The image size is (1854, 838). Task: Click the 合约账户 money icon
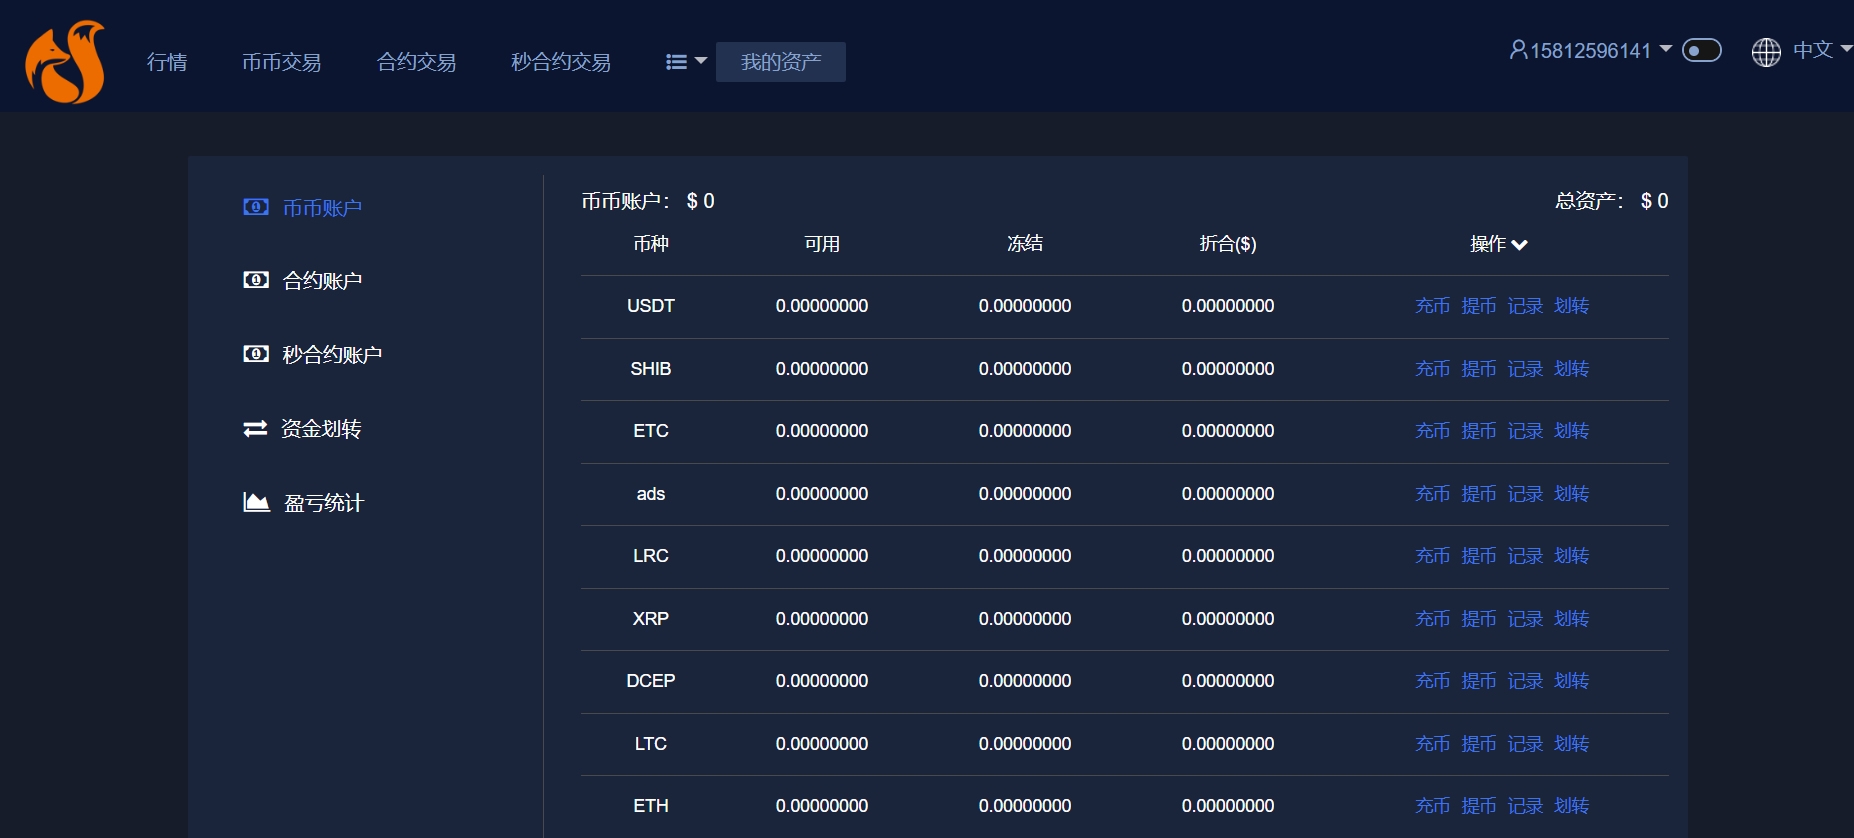tap(256, 280)
